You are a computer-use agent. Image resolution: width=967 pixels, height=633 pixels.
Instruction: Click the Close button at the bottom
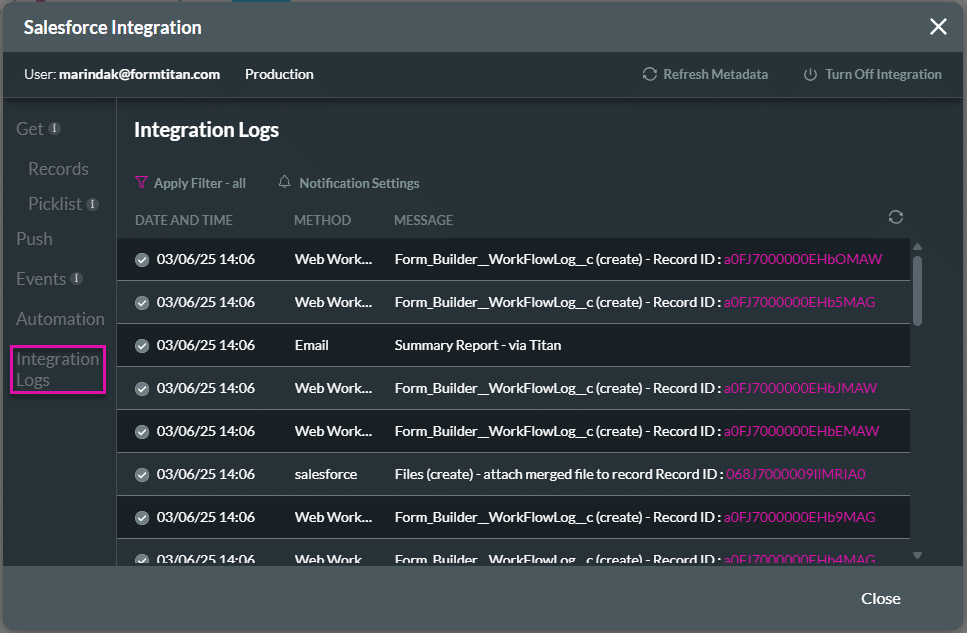tap(880, 598)
